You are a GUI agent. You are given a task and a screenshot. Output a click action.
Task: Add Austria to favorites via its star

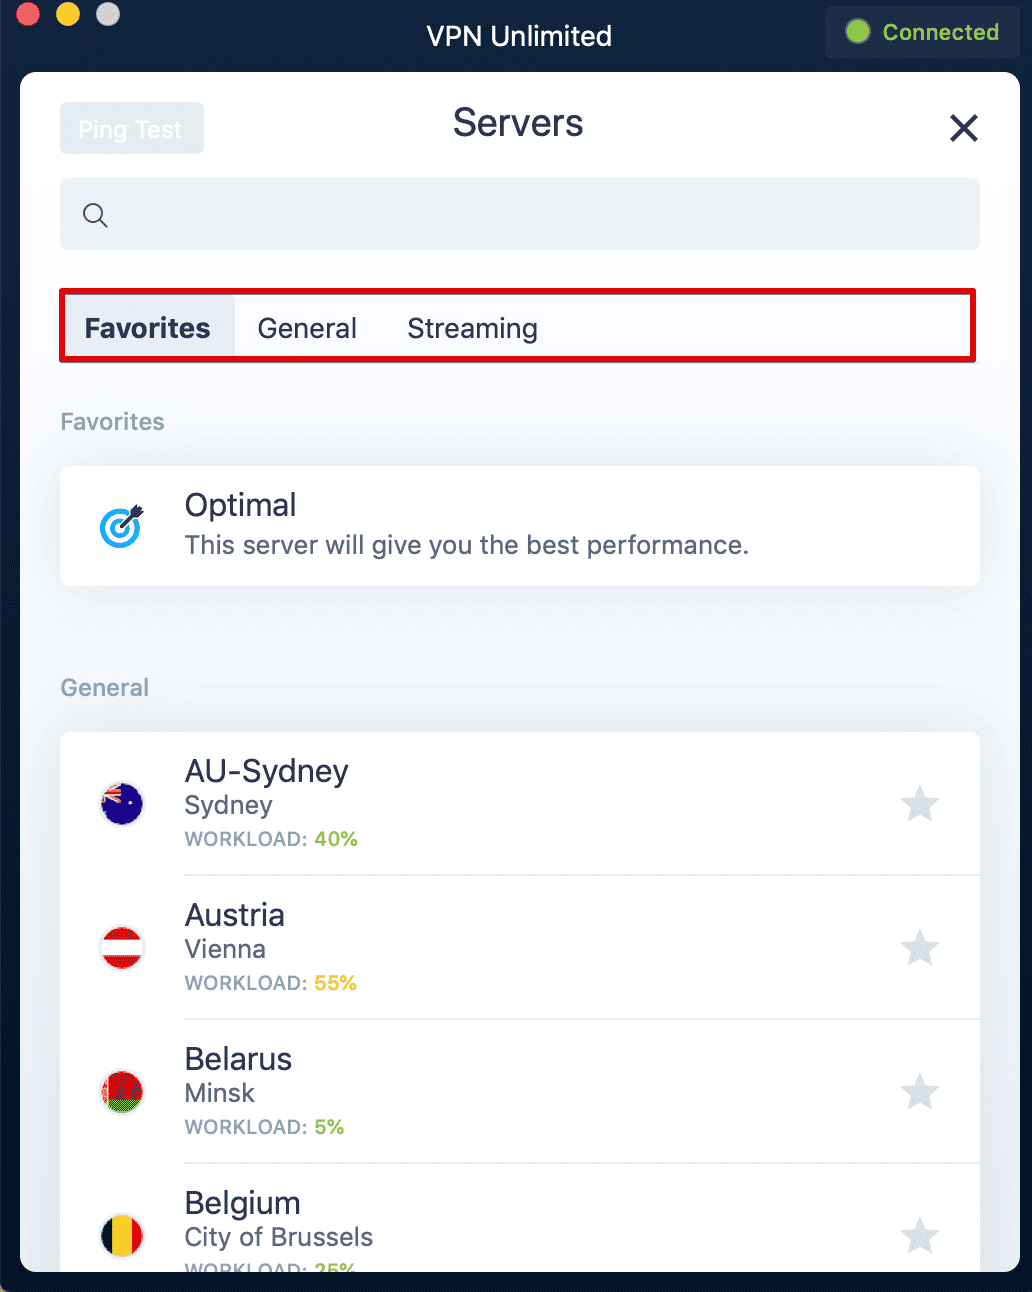[919, 948]
